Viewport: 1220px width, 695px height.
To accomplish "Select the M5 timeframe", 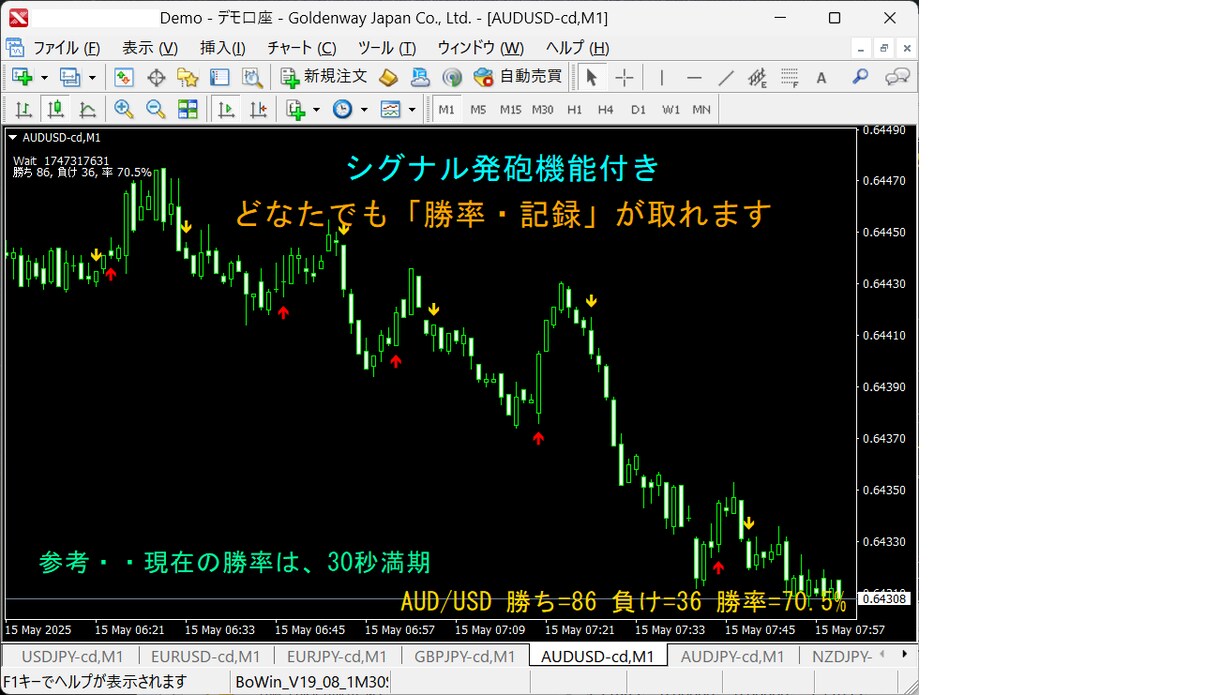I will click(478, 109).
